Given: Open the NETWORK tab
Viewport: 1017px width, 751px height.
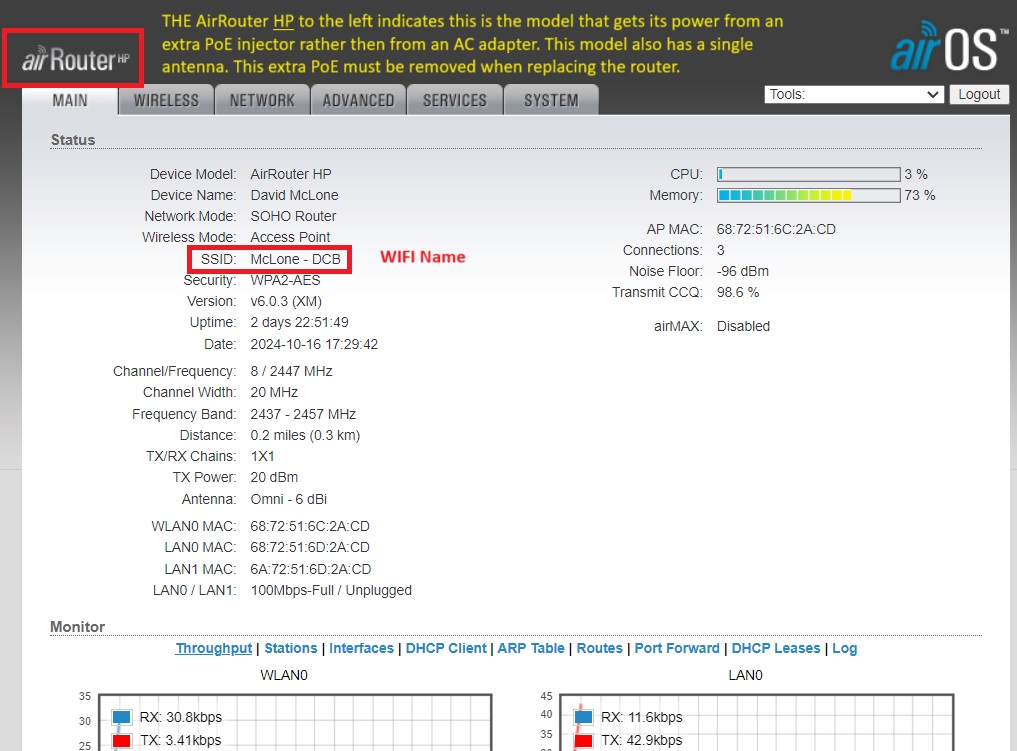Looking at the screenshot, I should (262, 100).
